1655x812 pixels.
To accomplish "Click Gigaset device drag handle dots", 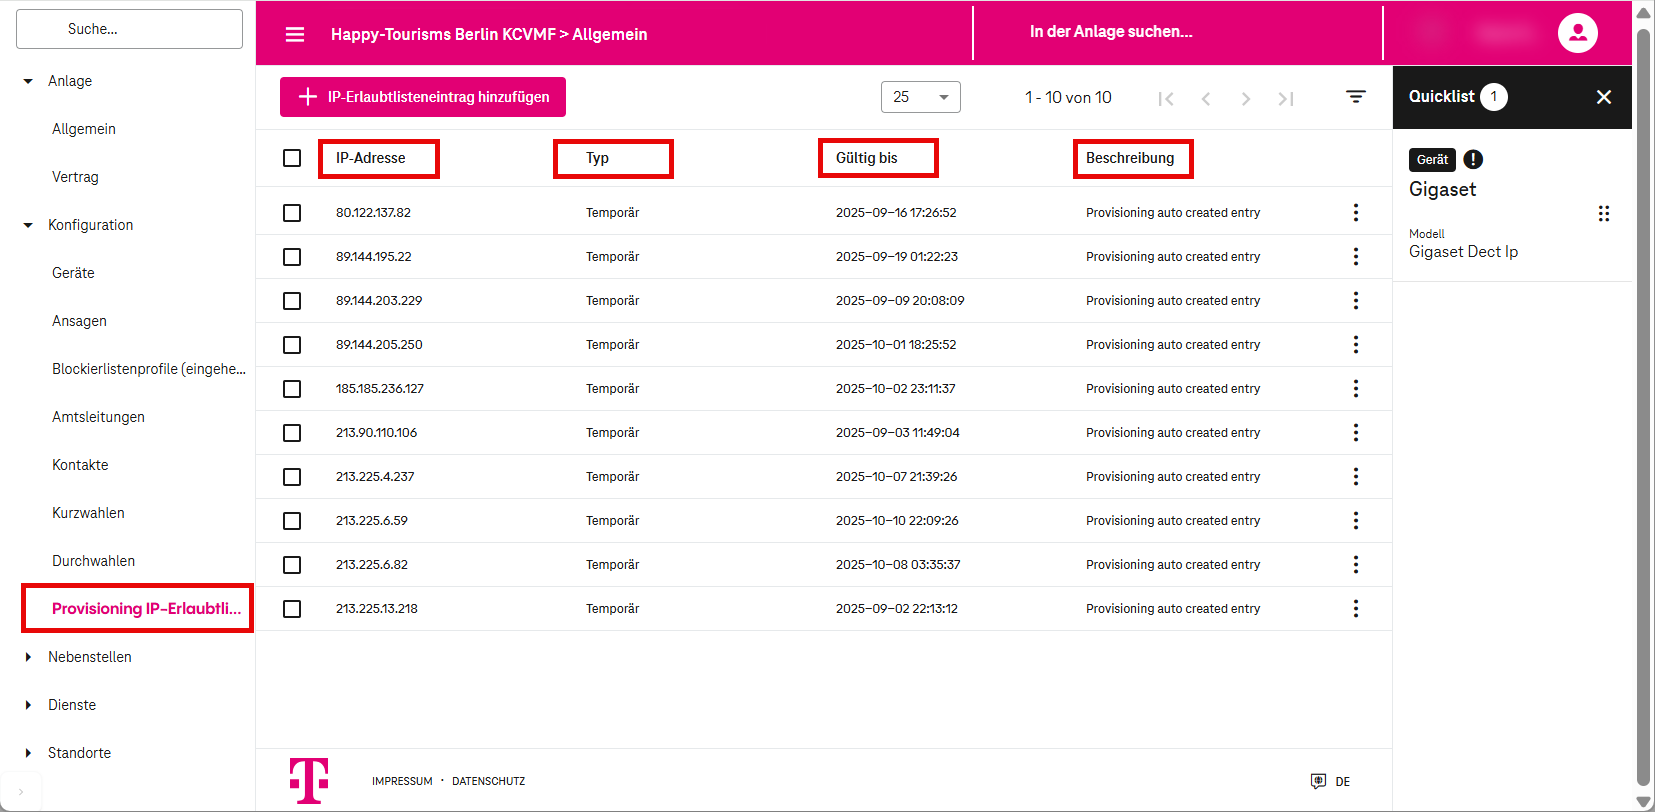I will (x=1603, y=213).
